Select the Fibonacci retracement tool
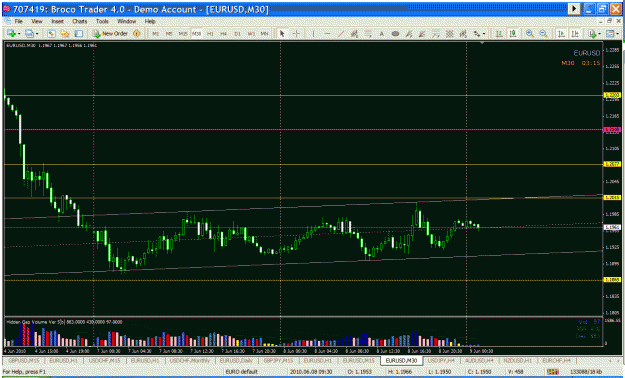This screenshot has height=378, width=625. [x=368, y=34]
